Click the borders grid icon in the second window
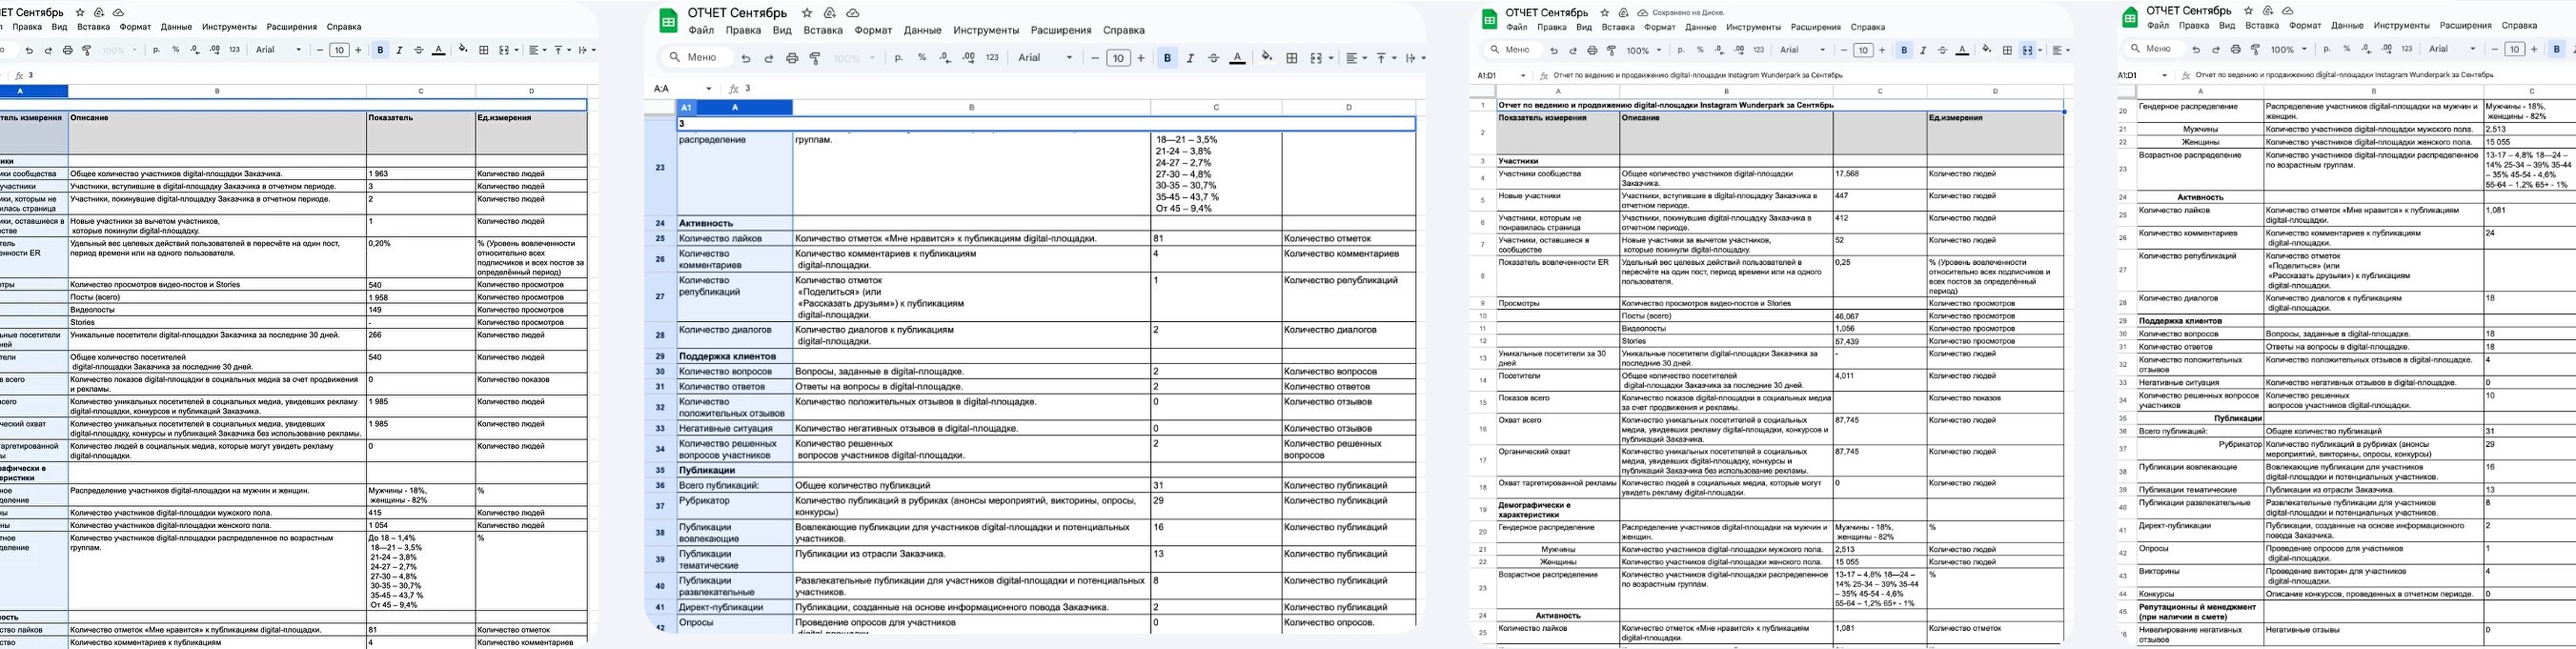Image resolution: width=2576 pixels, height=649 pixels. [1292, 58]
